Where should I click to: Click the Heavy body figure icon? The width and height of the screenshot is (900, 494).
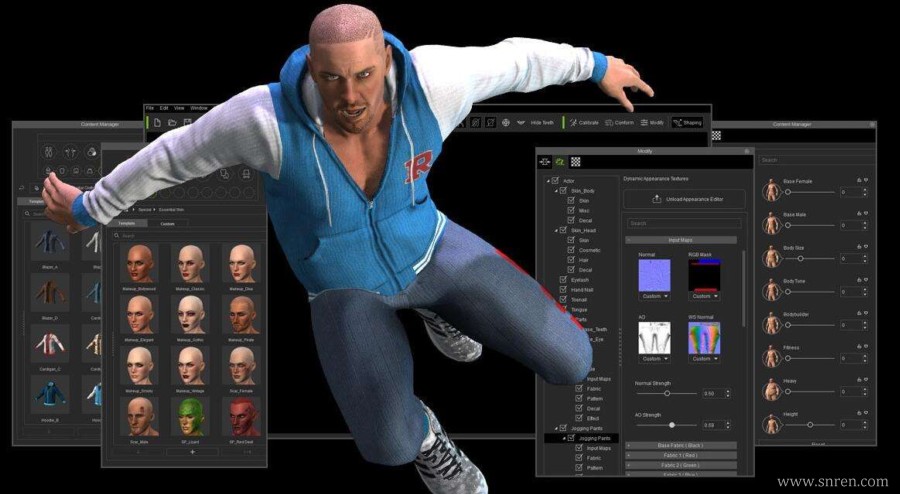771,390
